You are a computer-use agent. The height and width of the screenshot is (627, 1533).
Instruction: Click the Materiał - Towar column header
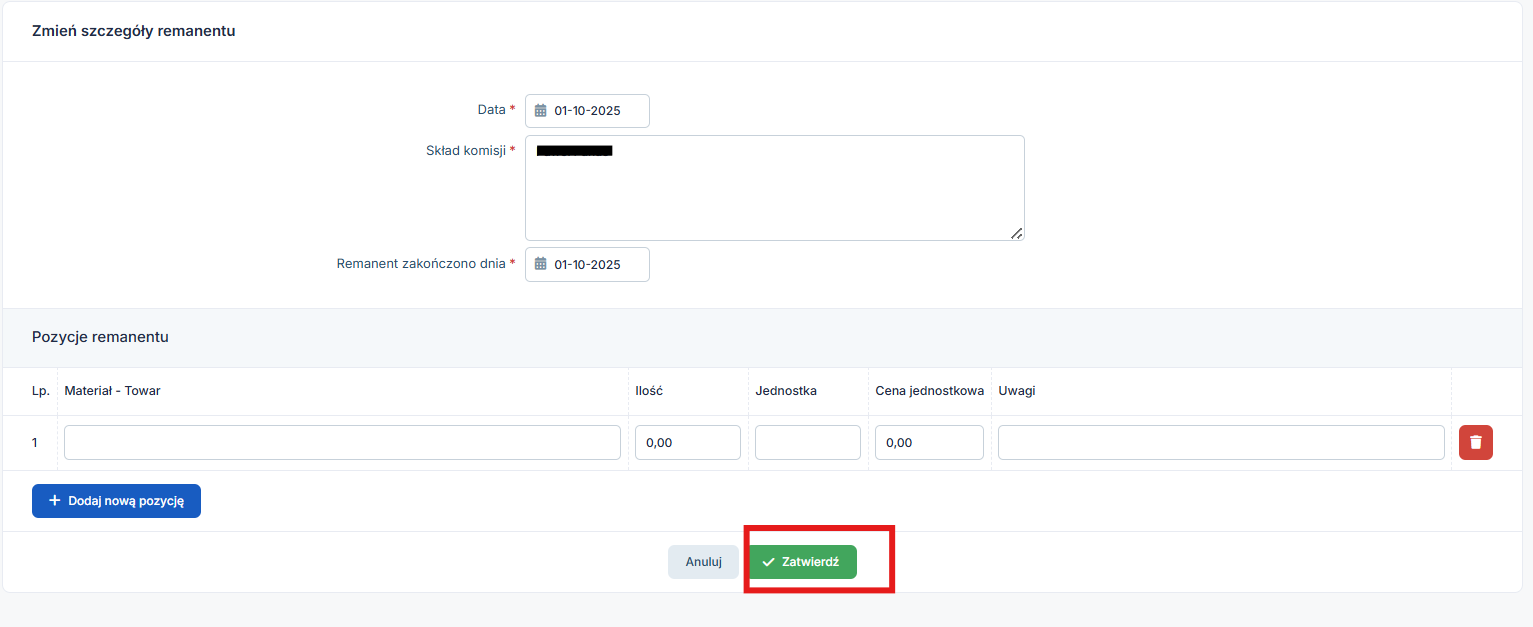pyautogui.click(x=112, y=391)
